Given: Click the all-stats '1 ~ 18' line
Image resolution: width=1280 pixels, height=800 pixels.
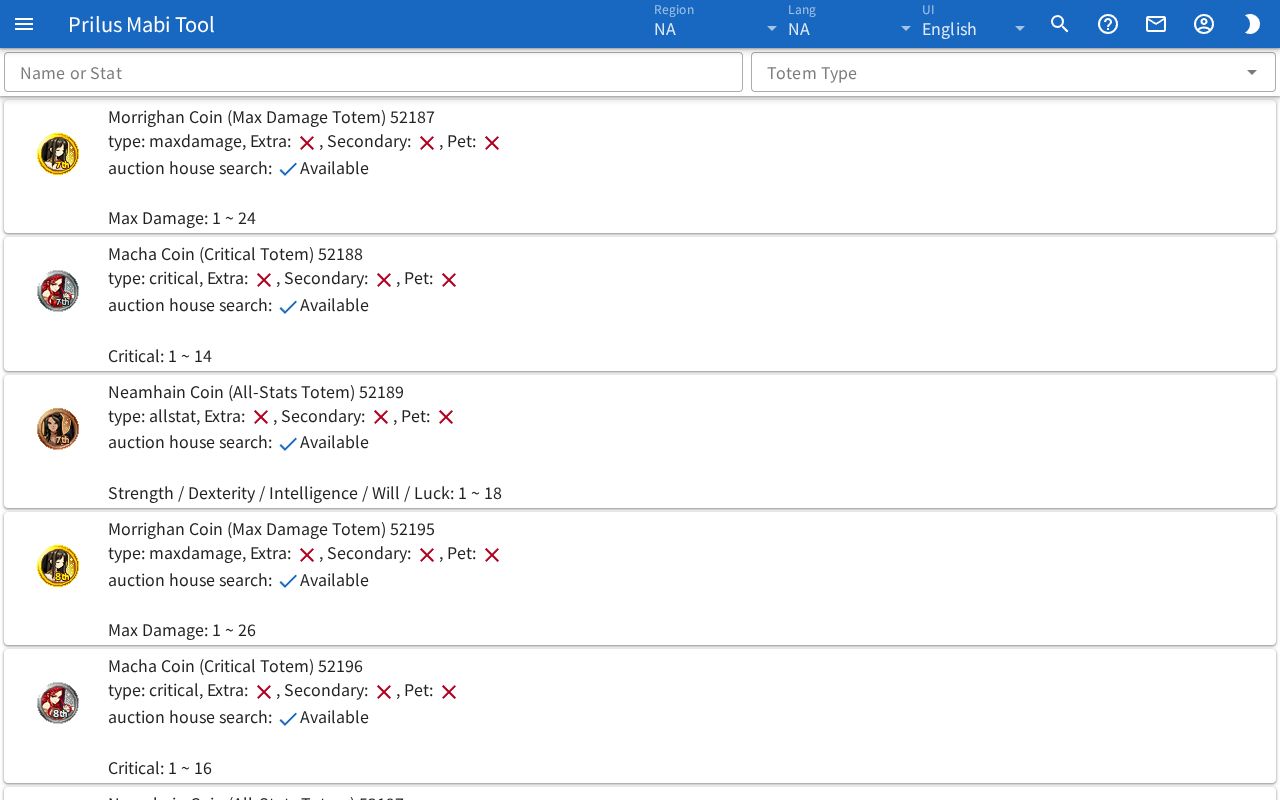Looking at the screenshot, I should (x=305, y=493).
